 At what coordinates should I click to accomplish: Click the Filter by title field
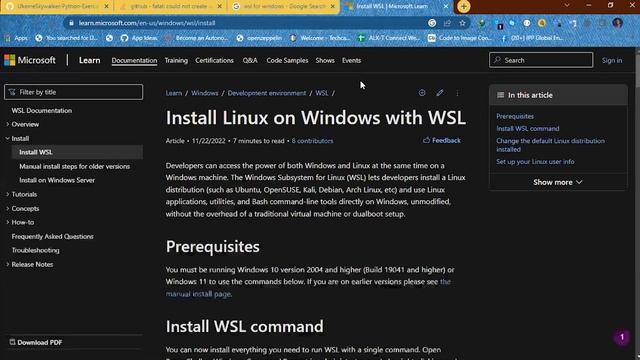tap(73, 92)
